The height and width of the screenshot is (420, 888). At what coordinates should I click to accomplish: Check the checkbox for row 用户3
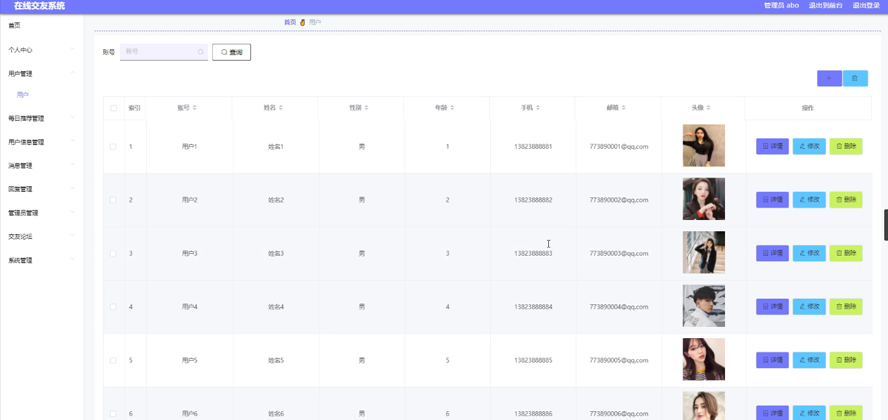[113, 254]
